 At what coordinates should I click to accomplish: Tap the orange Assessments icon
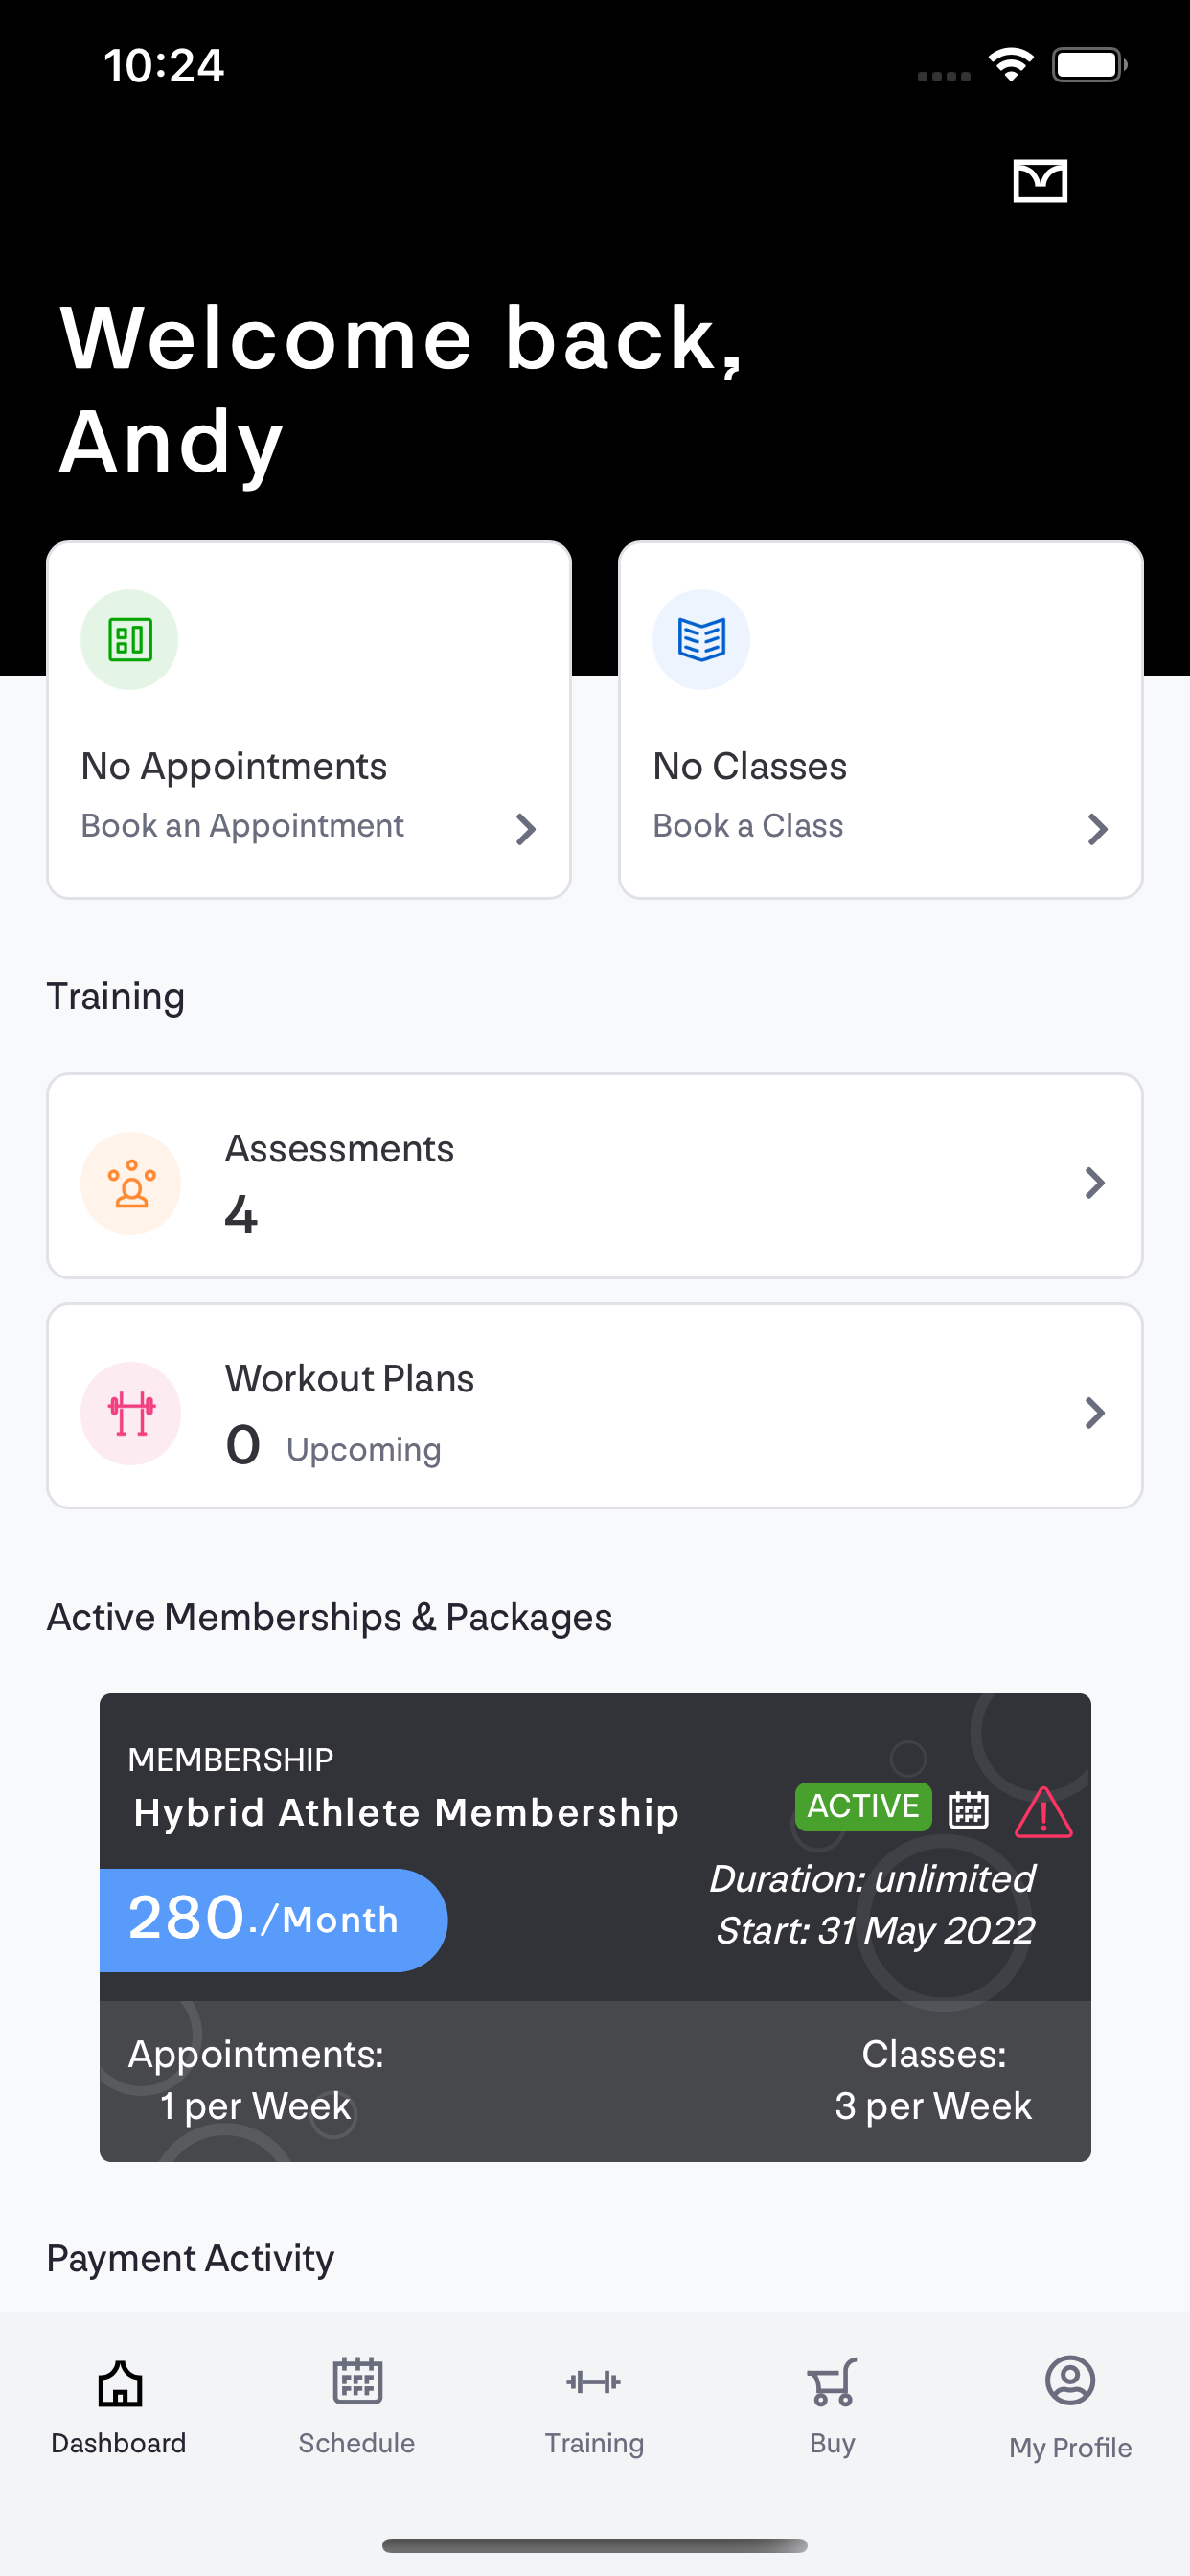point(131,1183)
